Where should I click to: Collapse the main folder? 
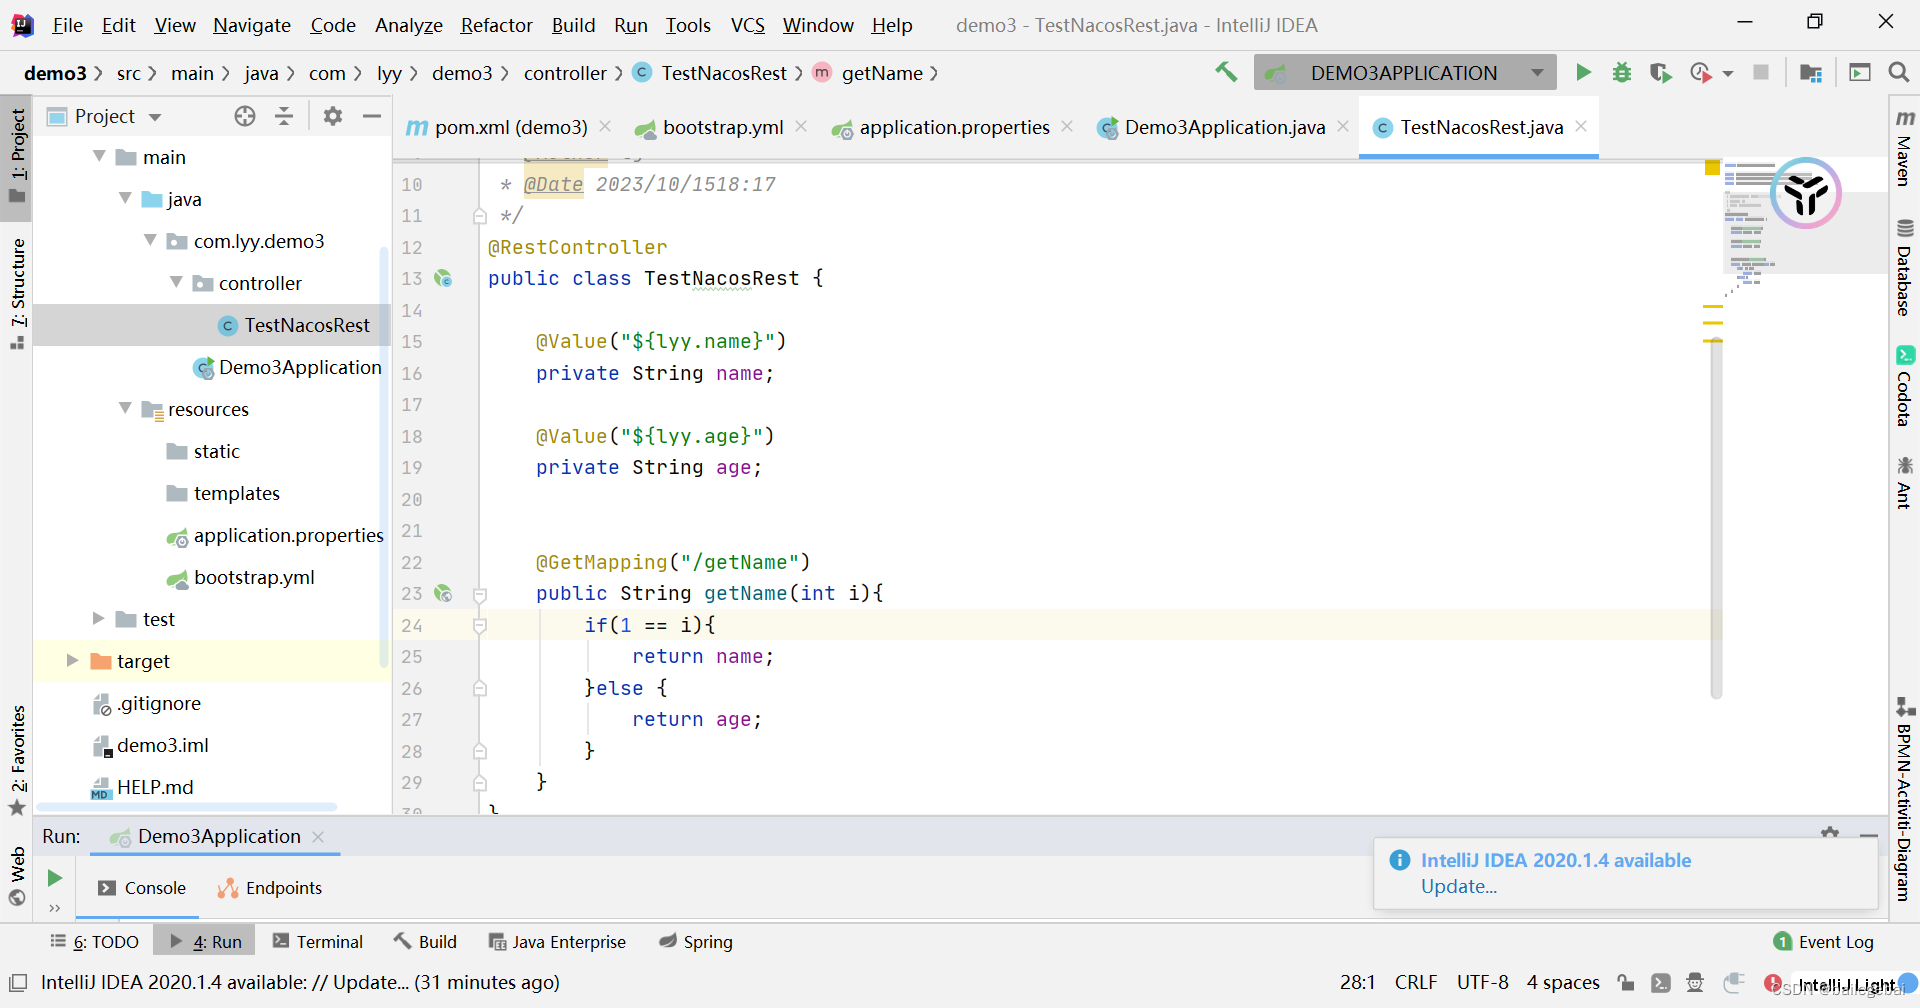pyautogui.click(x=99, y=156)
